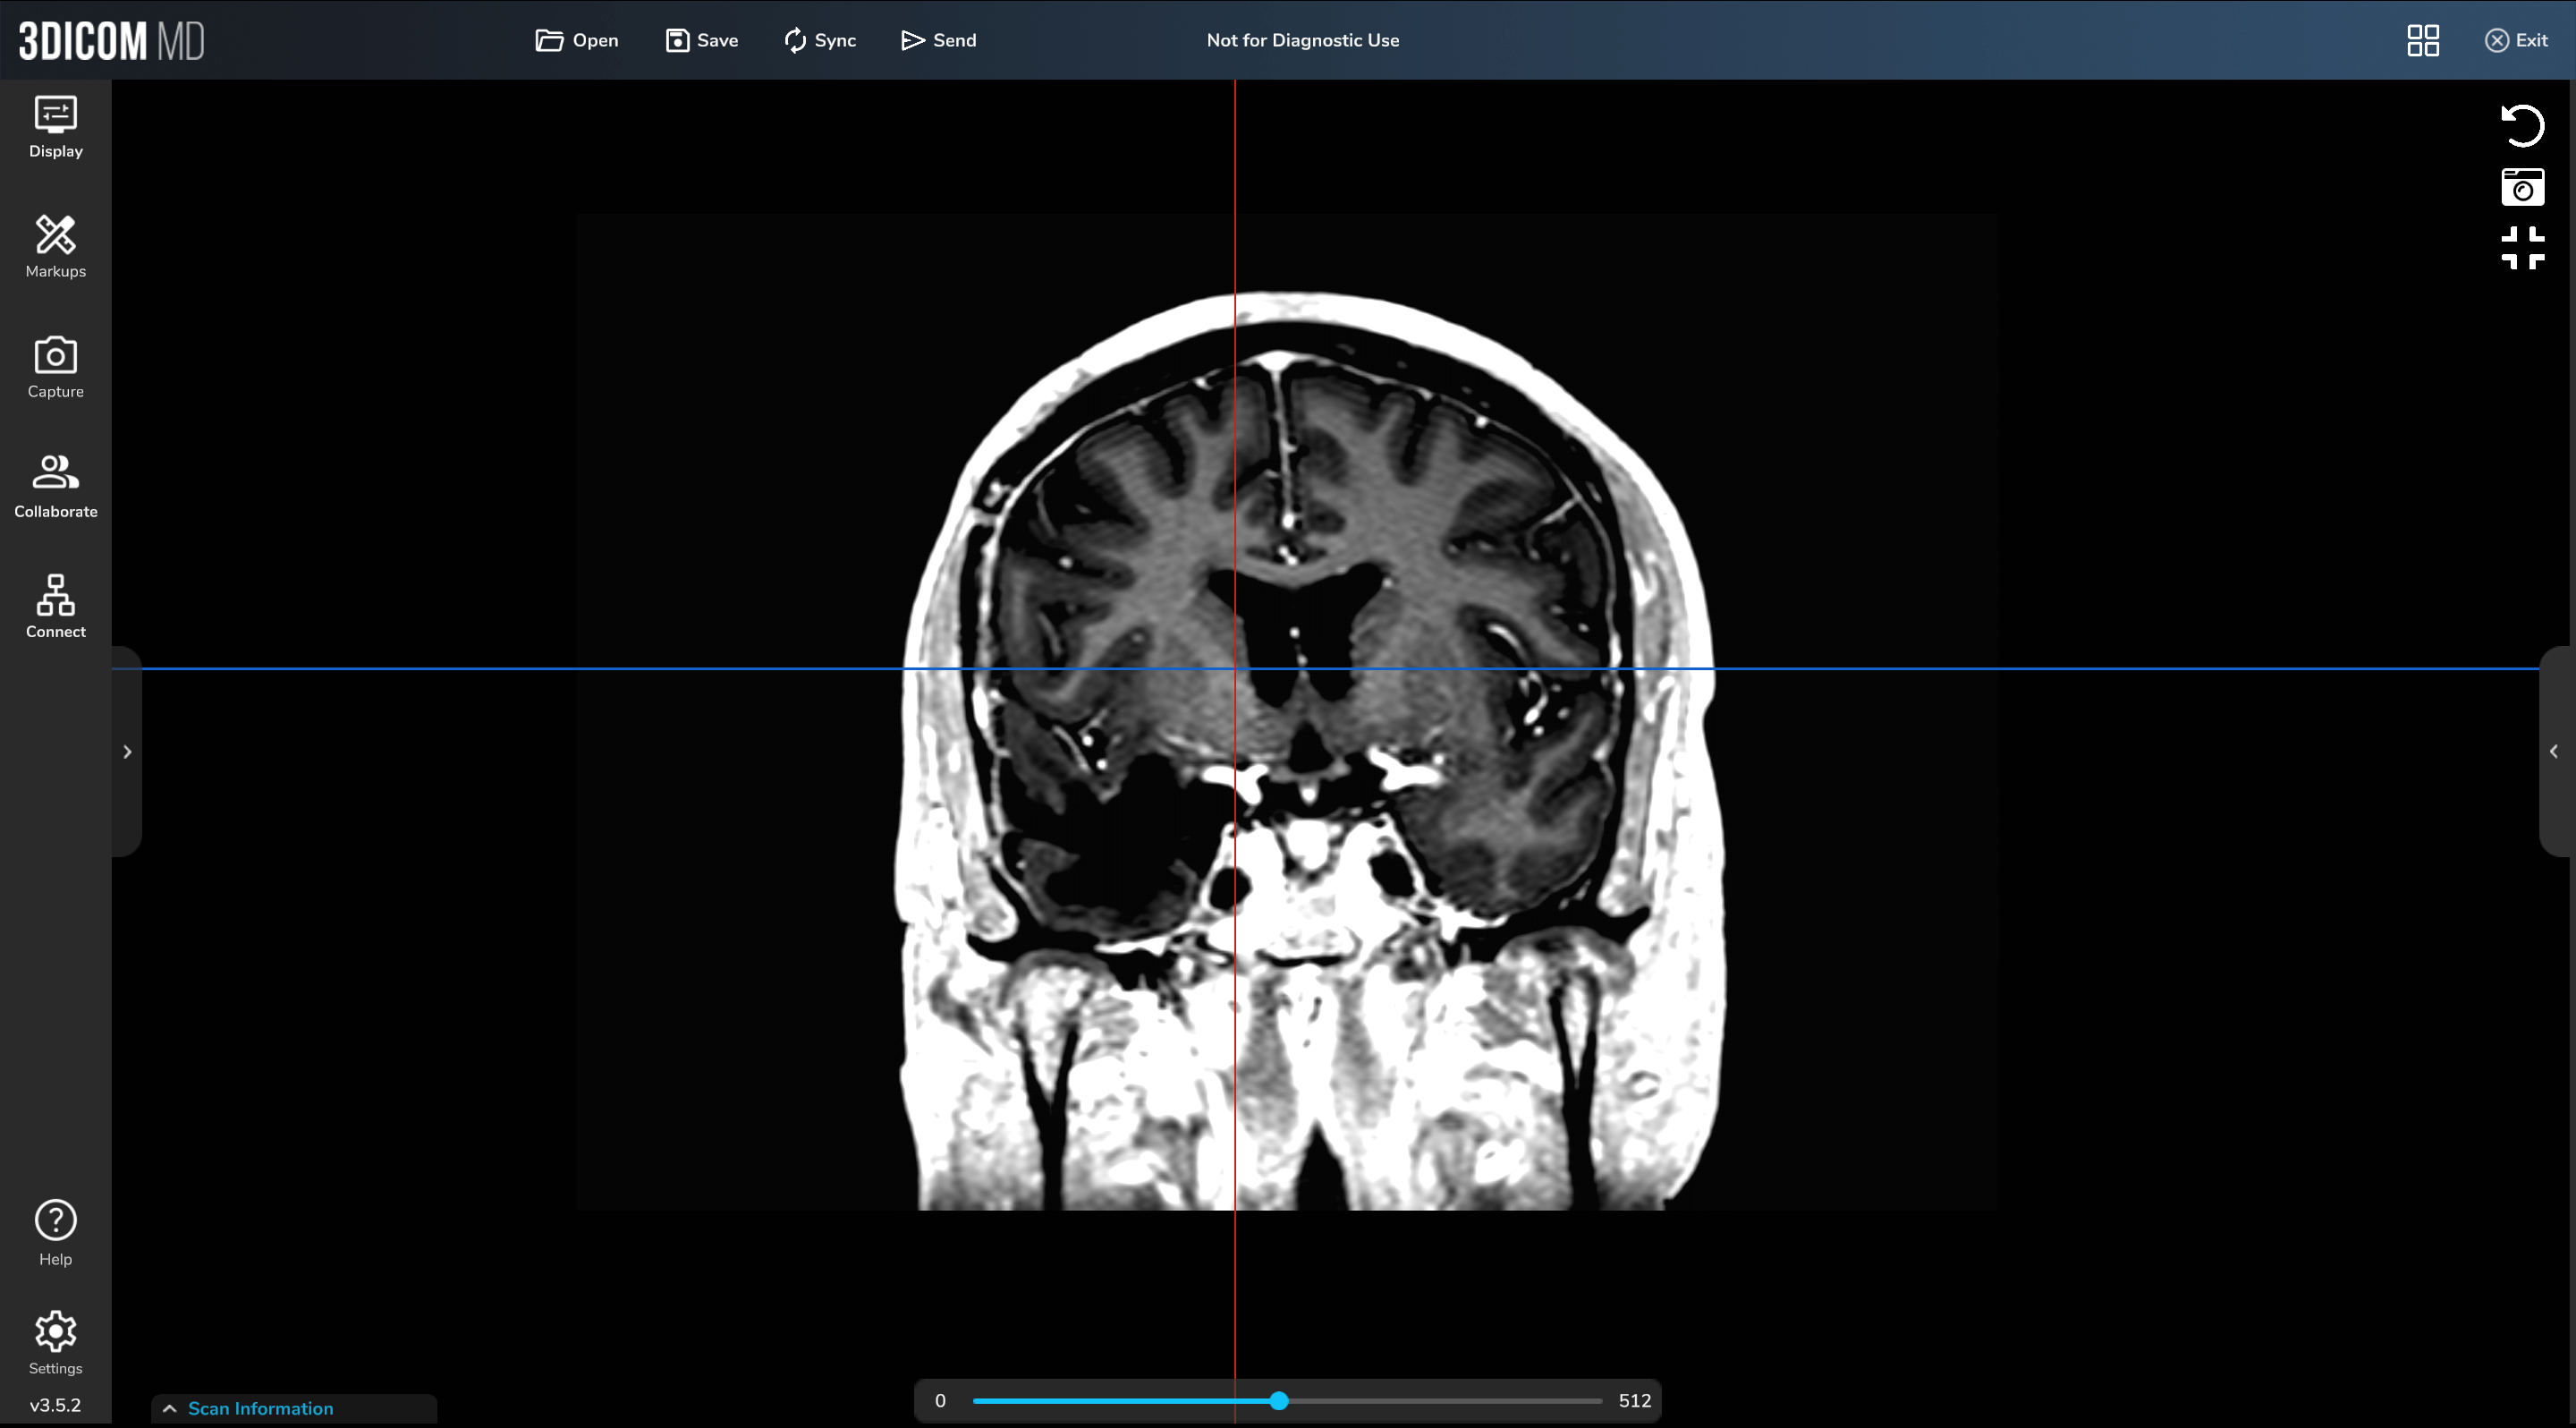Open the Help section
This screenshot has height=1428, width=2576.
click(56, 1233)
